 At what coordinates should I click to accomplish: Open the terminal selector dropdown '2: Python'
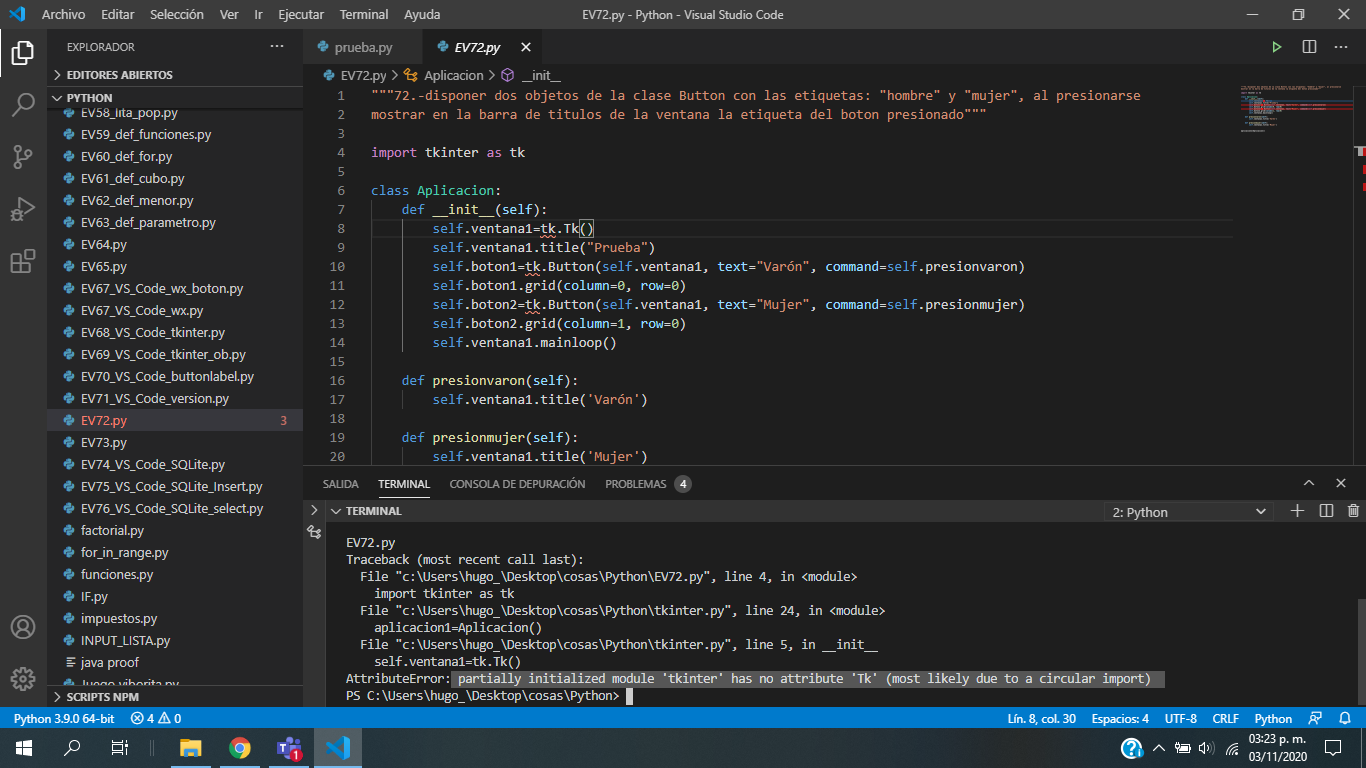(x=1191, y=512)
